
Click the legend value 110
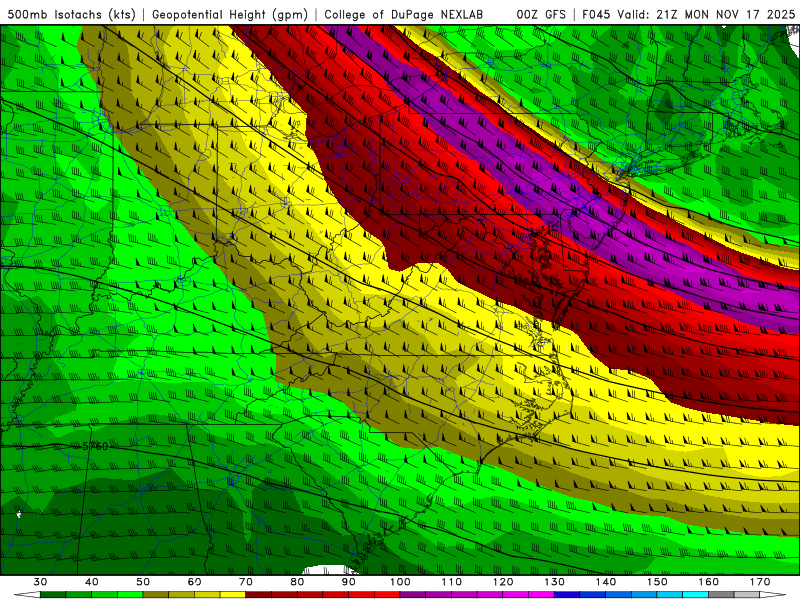(452, 582)
